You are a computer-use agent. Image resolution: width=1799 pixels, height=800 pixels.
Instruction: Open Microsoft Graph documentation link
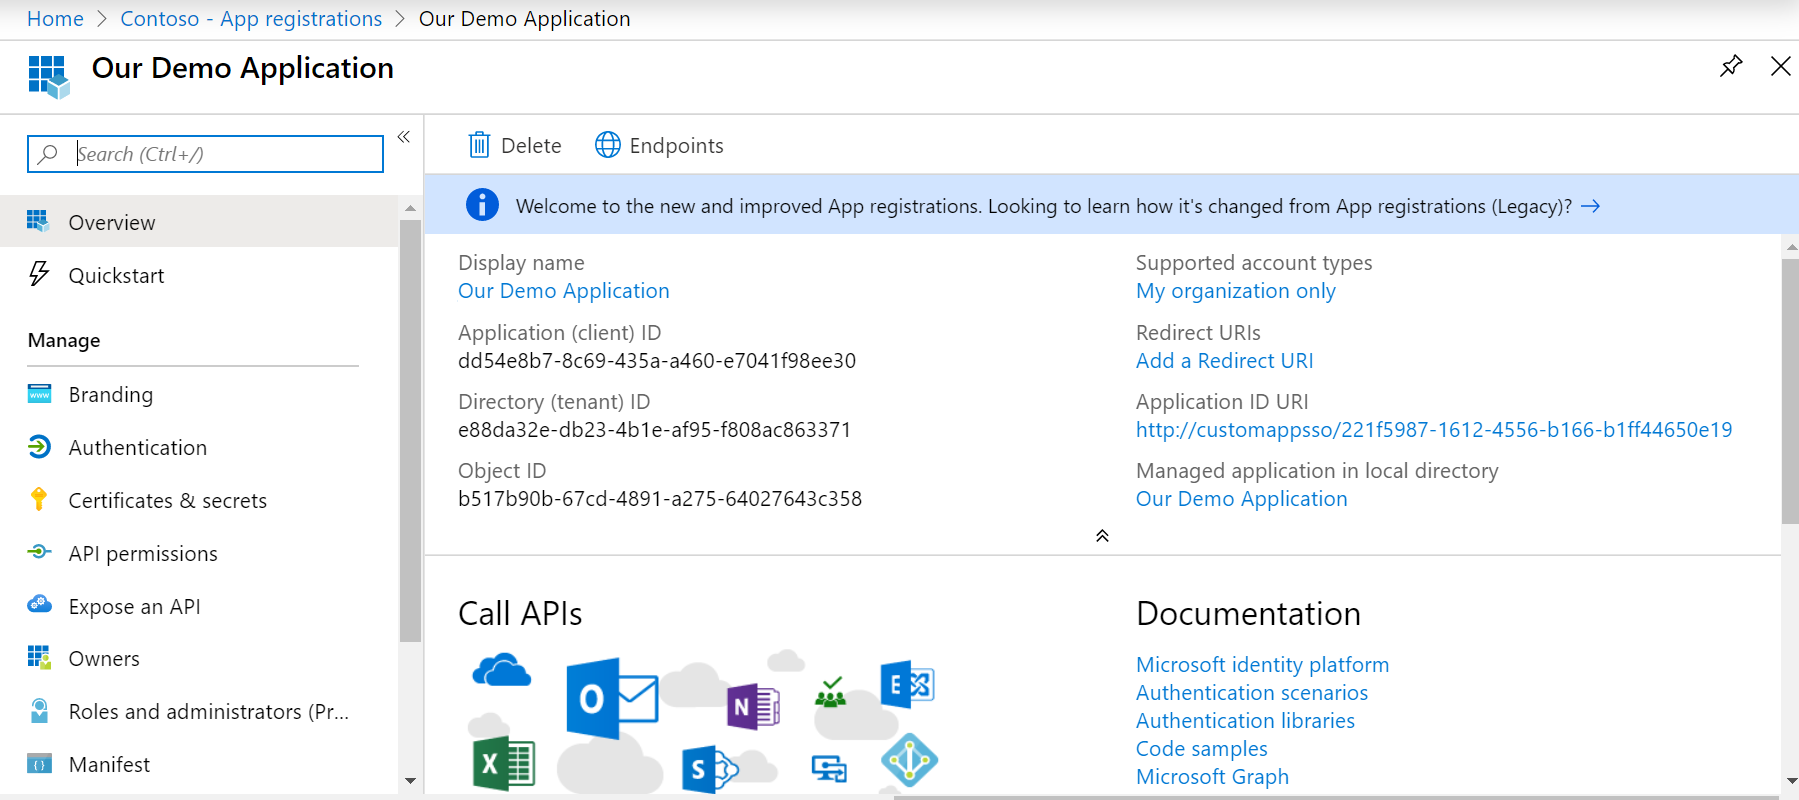point(1213,777)
